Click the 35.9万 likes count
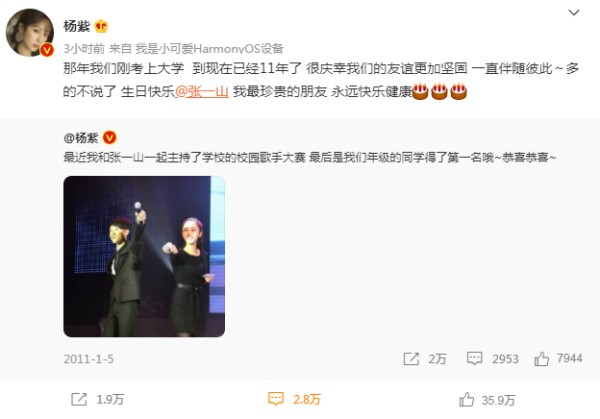Viewport: 600px width, 419px height. click(499, 400)
